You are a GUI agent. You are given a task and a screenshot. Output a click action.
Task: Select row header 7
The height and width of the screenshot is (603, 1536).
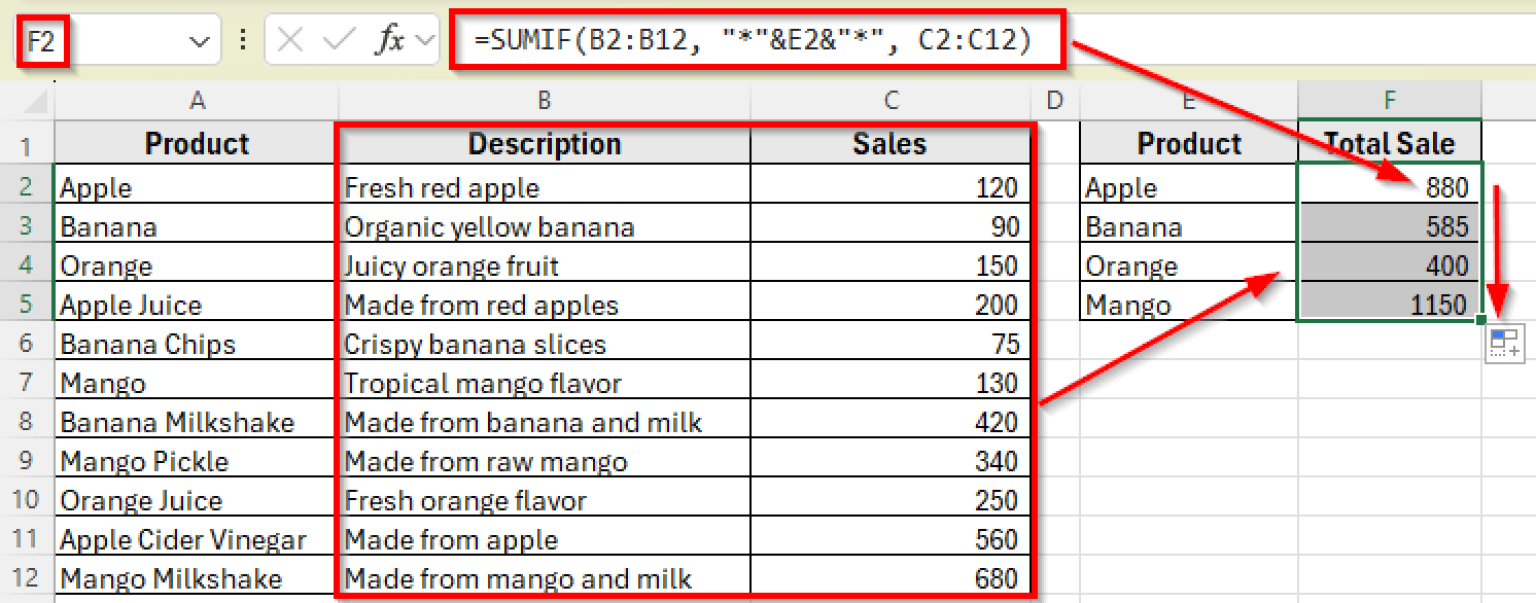pyautogui.click(x=27, y=382)
